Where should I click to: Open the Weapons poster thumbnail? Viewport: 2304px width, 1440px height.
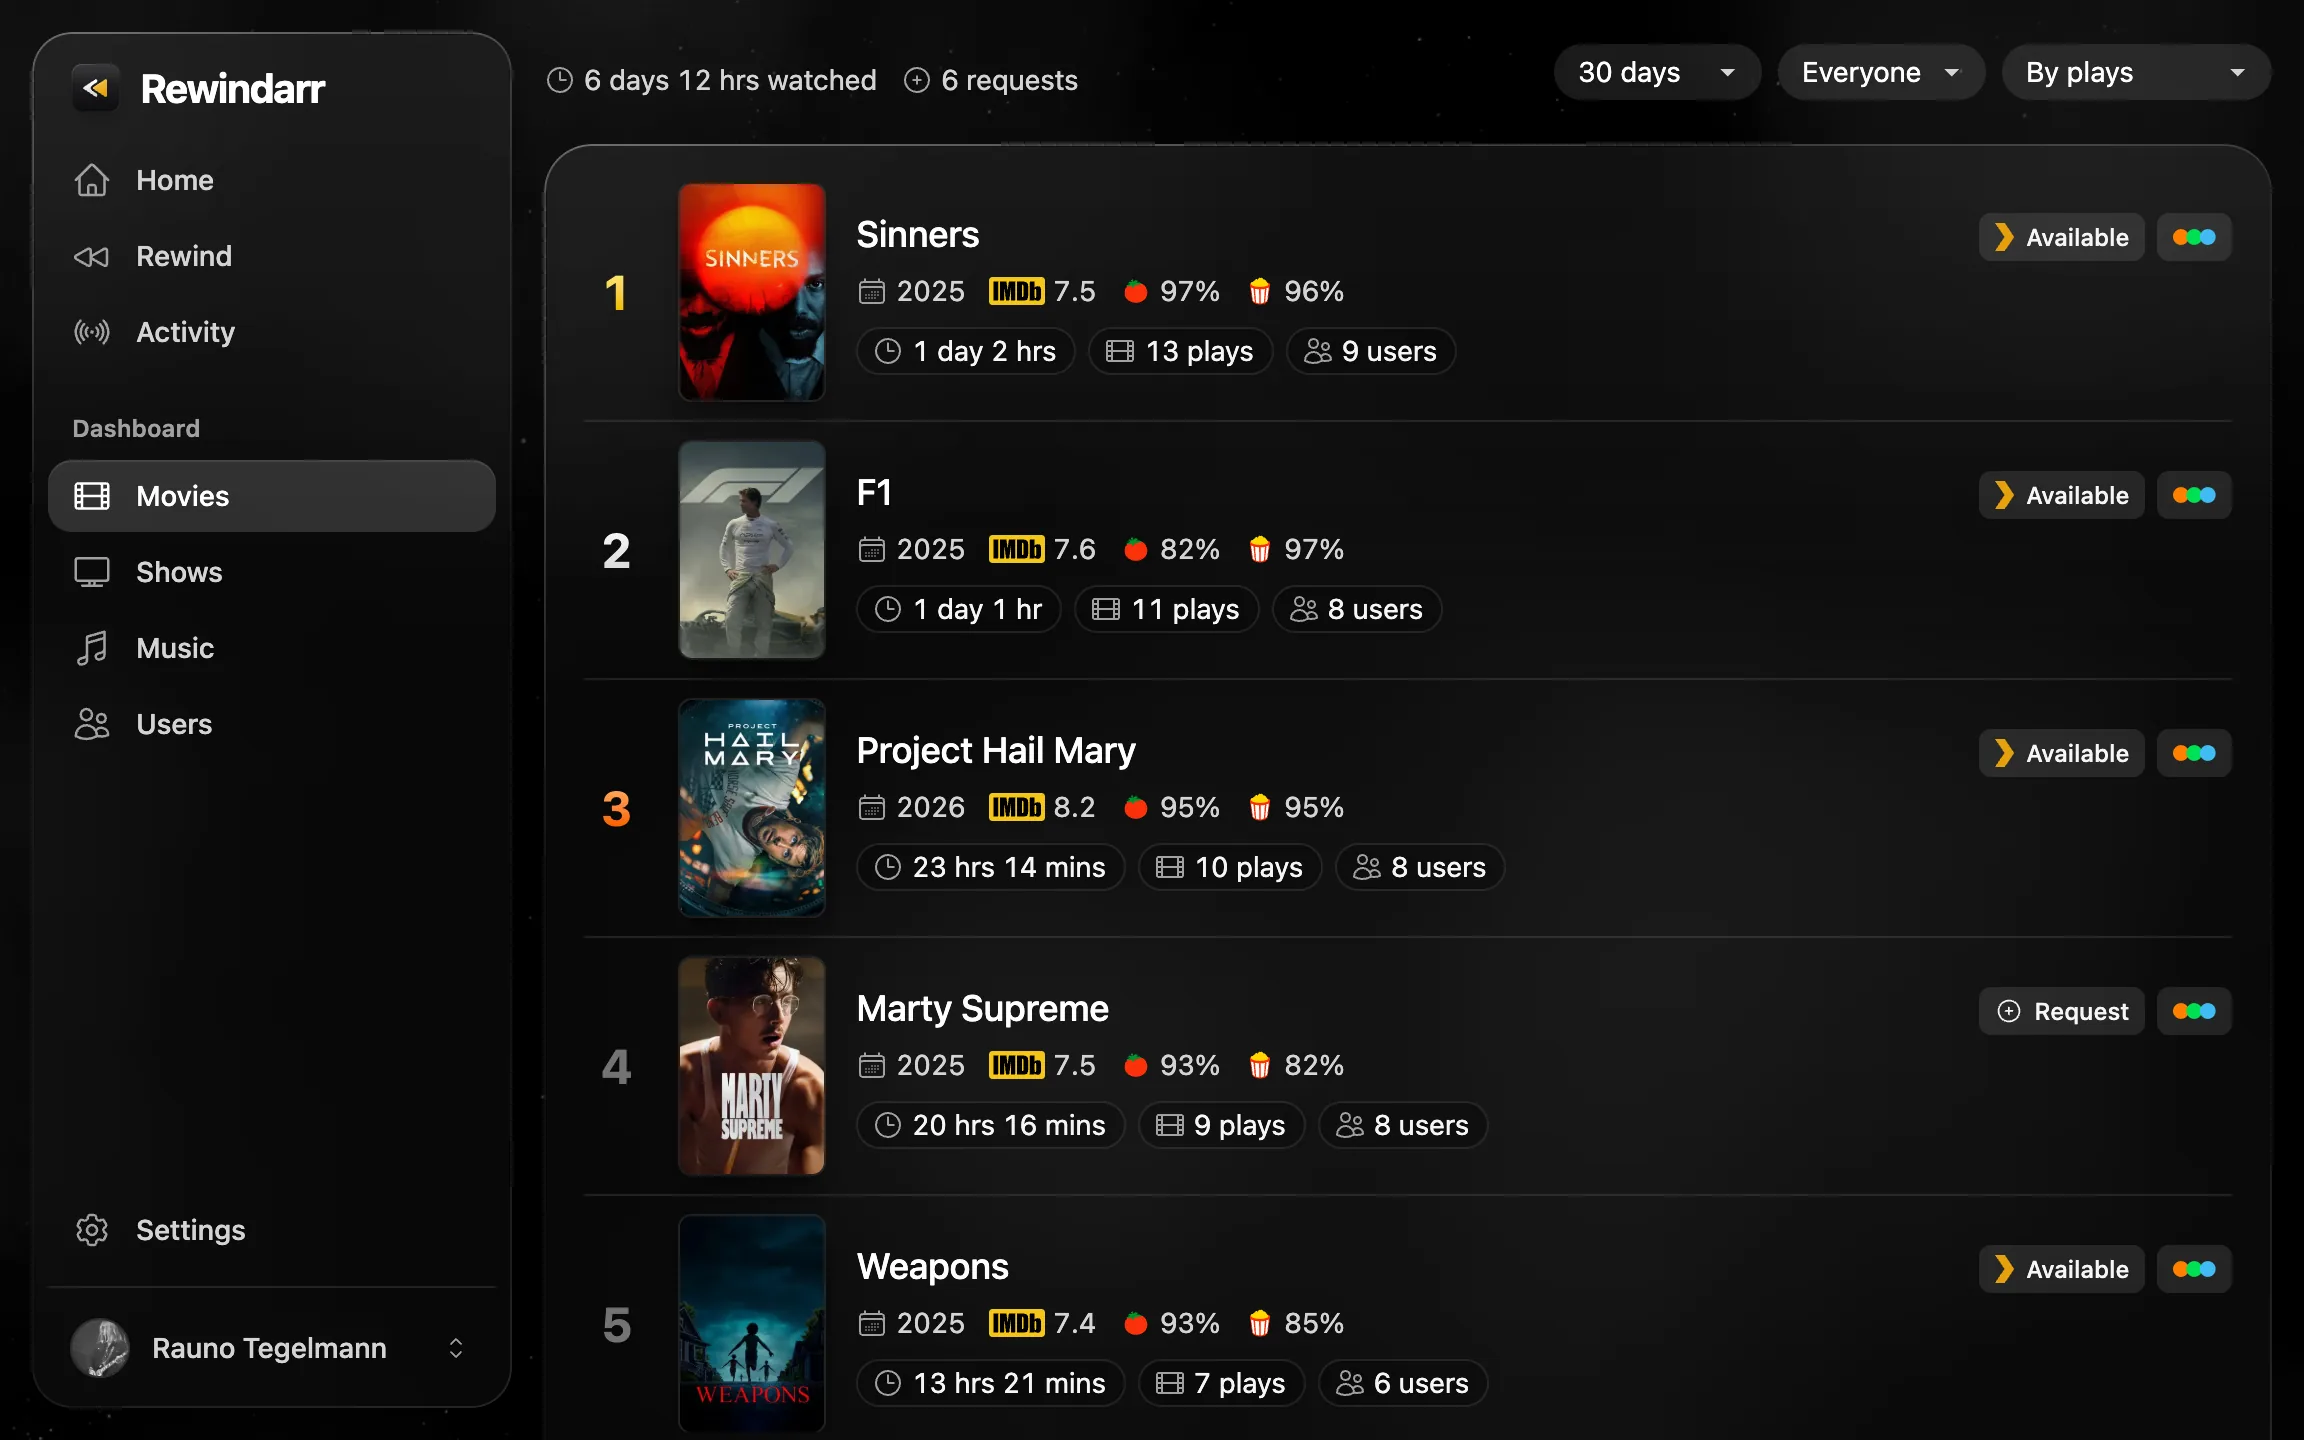coord(752,1324)
